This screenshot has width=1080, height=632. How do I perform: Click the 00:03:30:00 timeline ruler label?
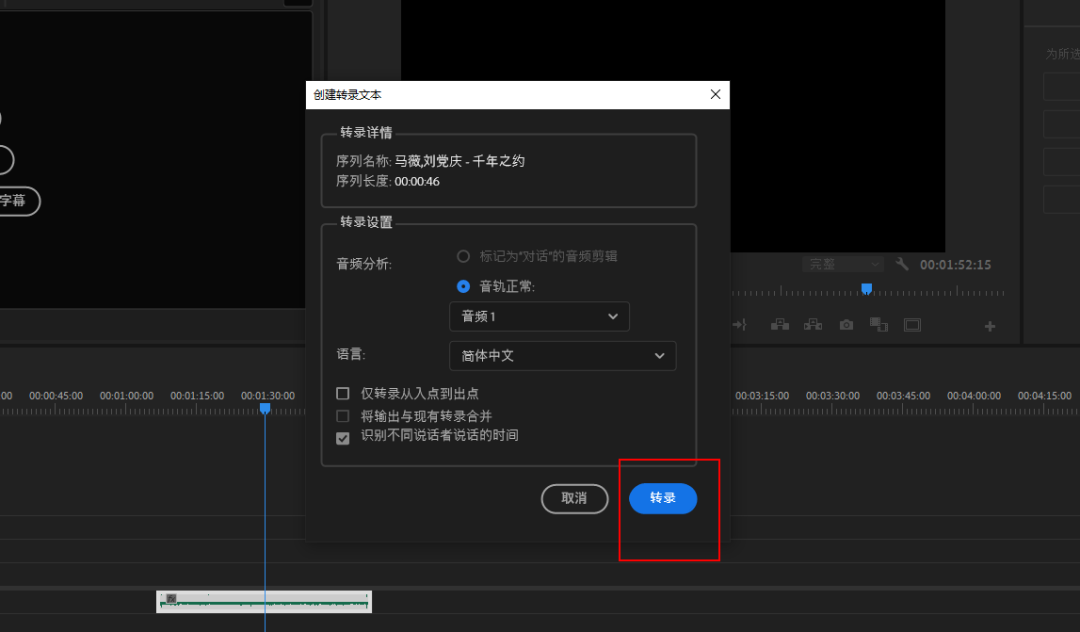click(833, 396)
